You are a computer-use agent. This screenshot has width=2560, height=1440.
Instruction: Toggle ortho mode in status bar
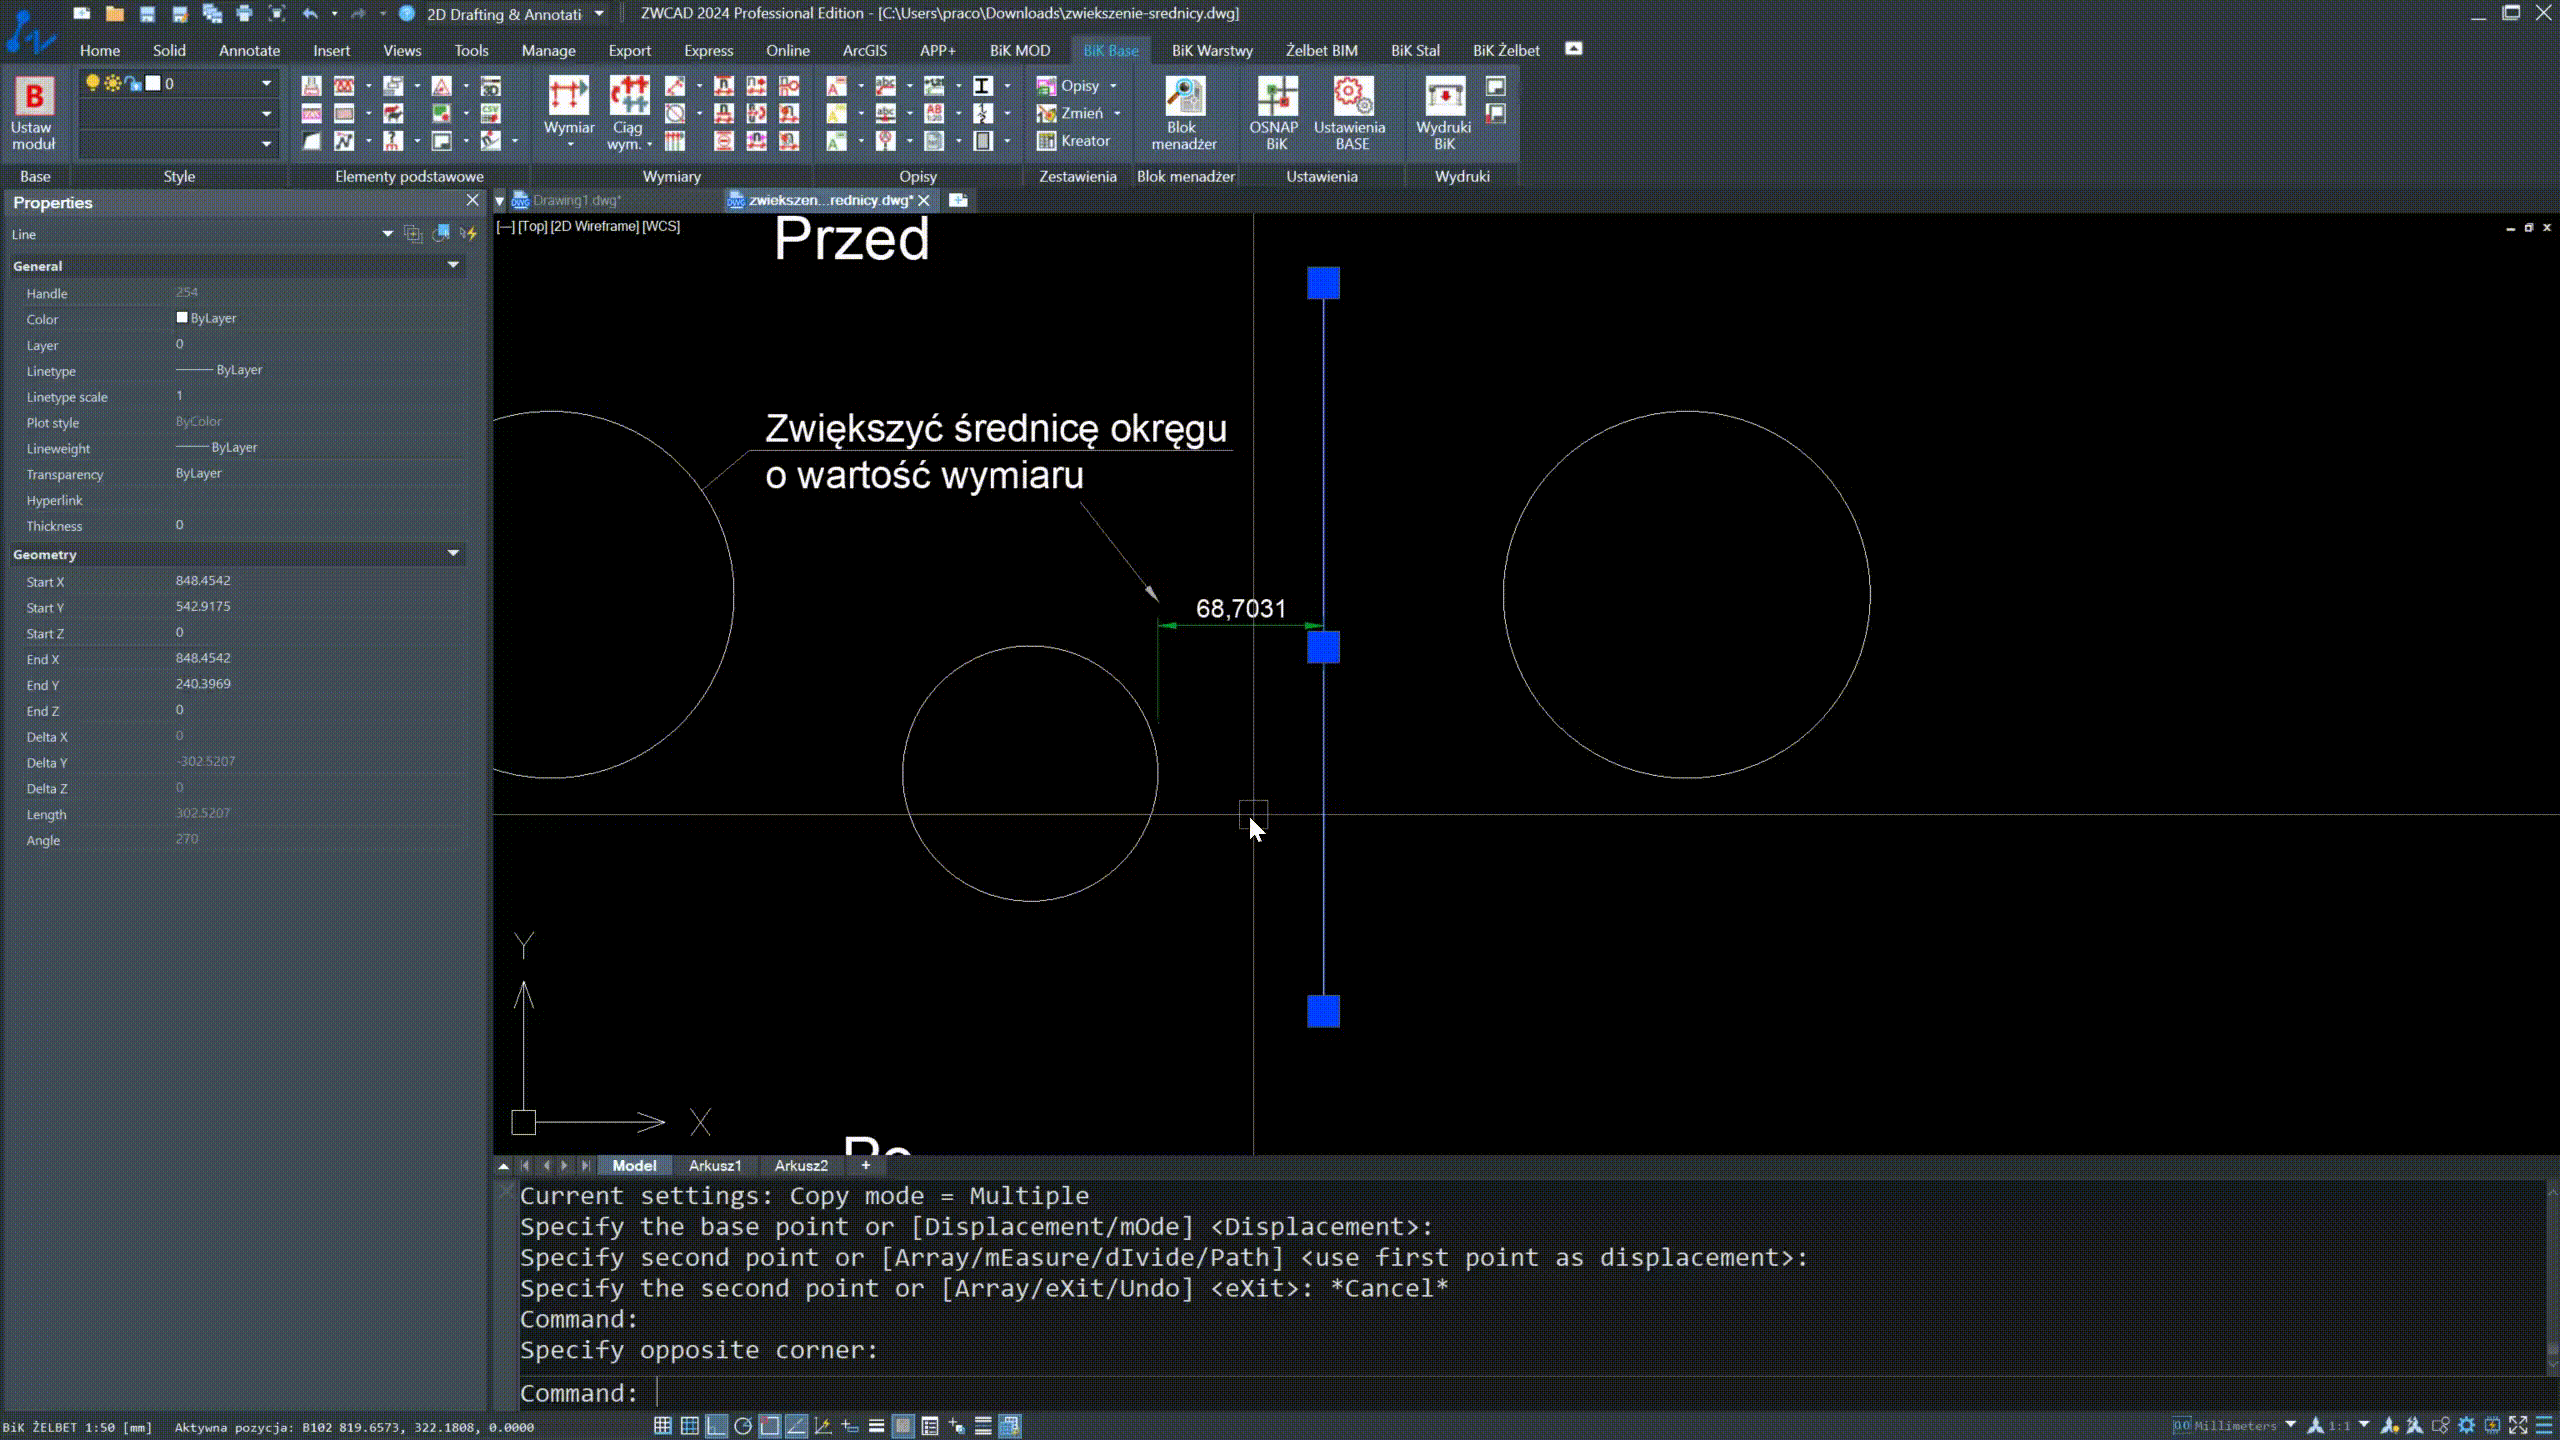[716, 1426]
